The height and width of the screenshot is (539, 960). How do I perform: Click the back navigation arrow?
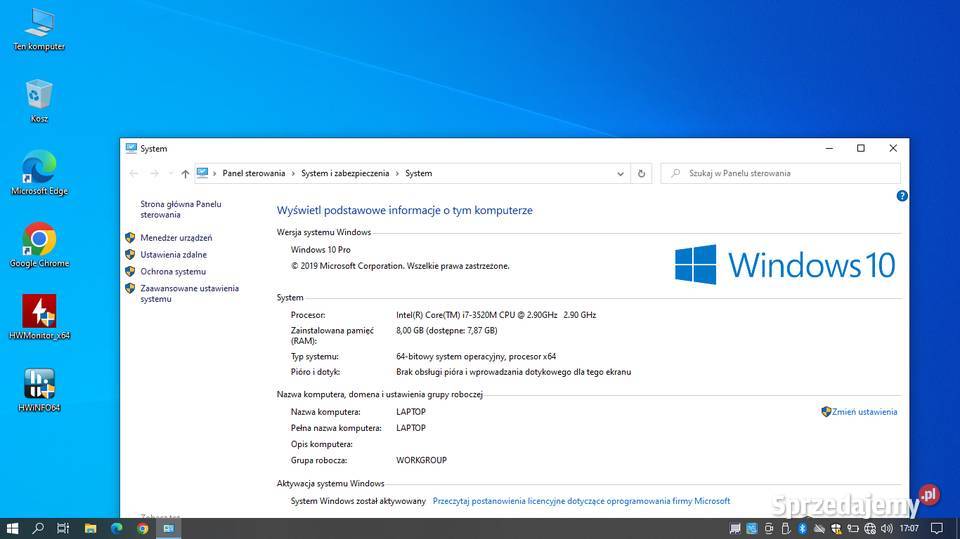click(133, 174)
